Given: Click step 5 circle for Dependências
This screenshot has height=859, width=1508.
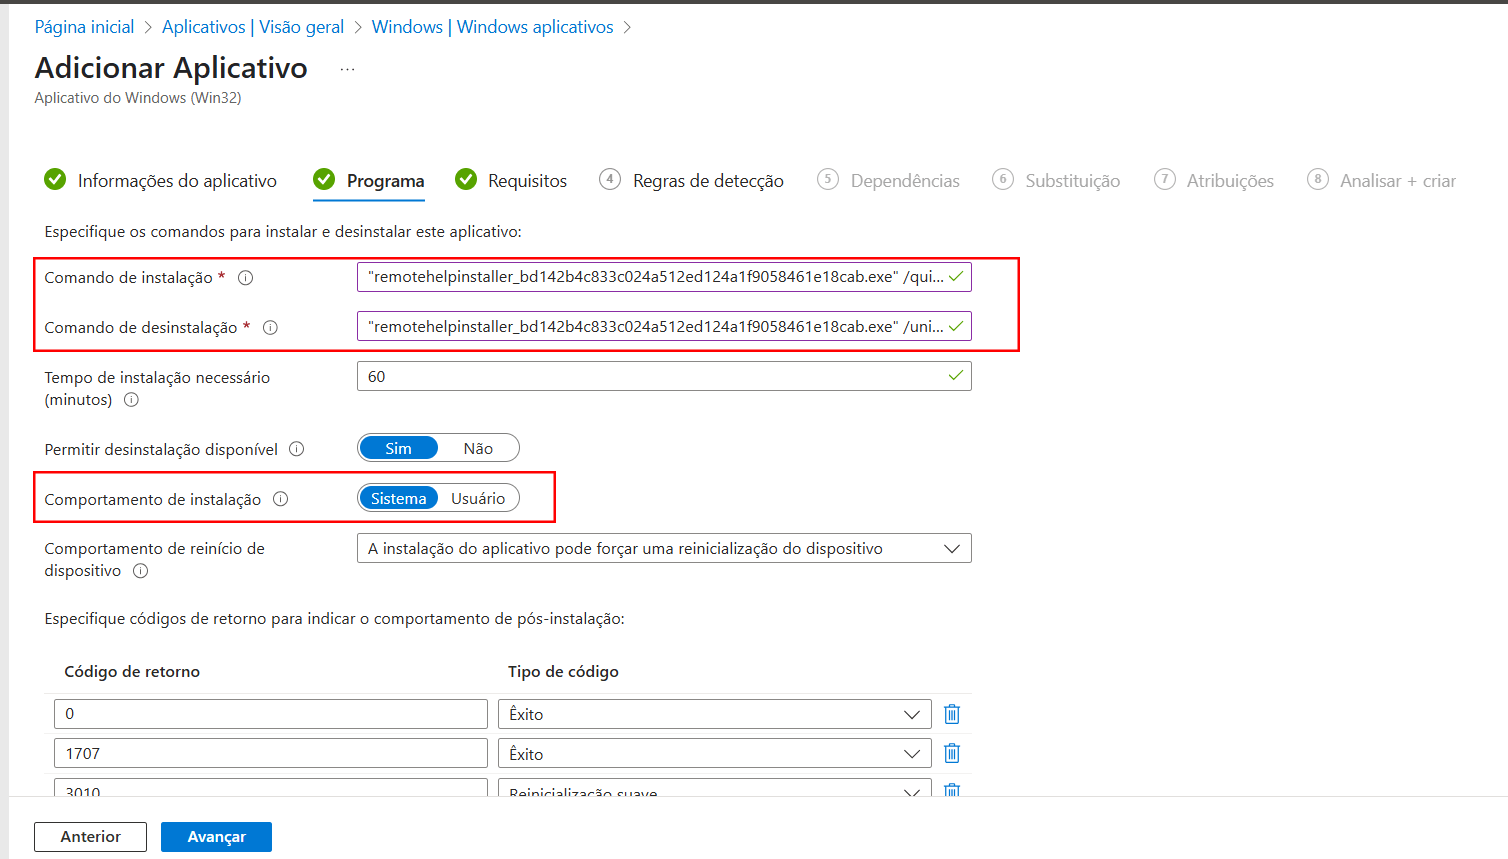Looking at the screenshot, I should coord(828,179).
